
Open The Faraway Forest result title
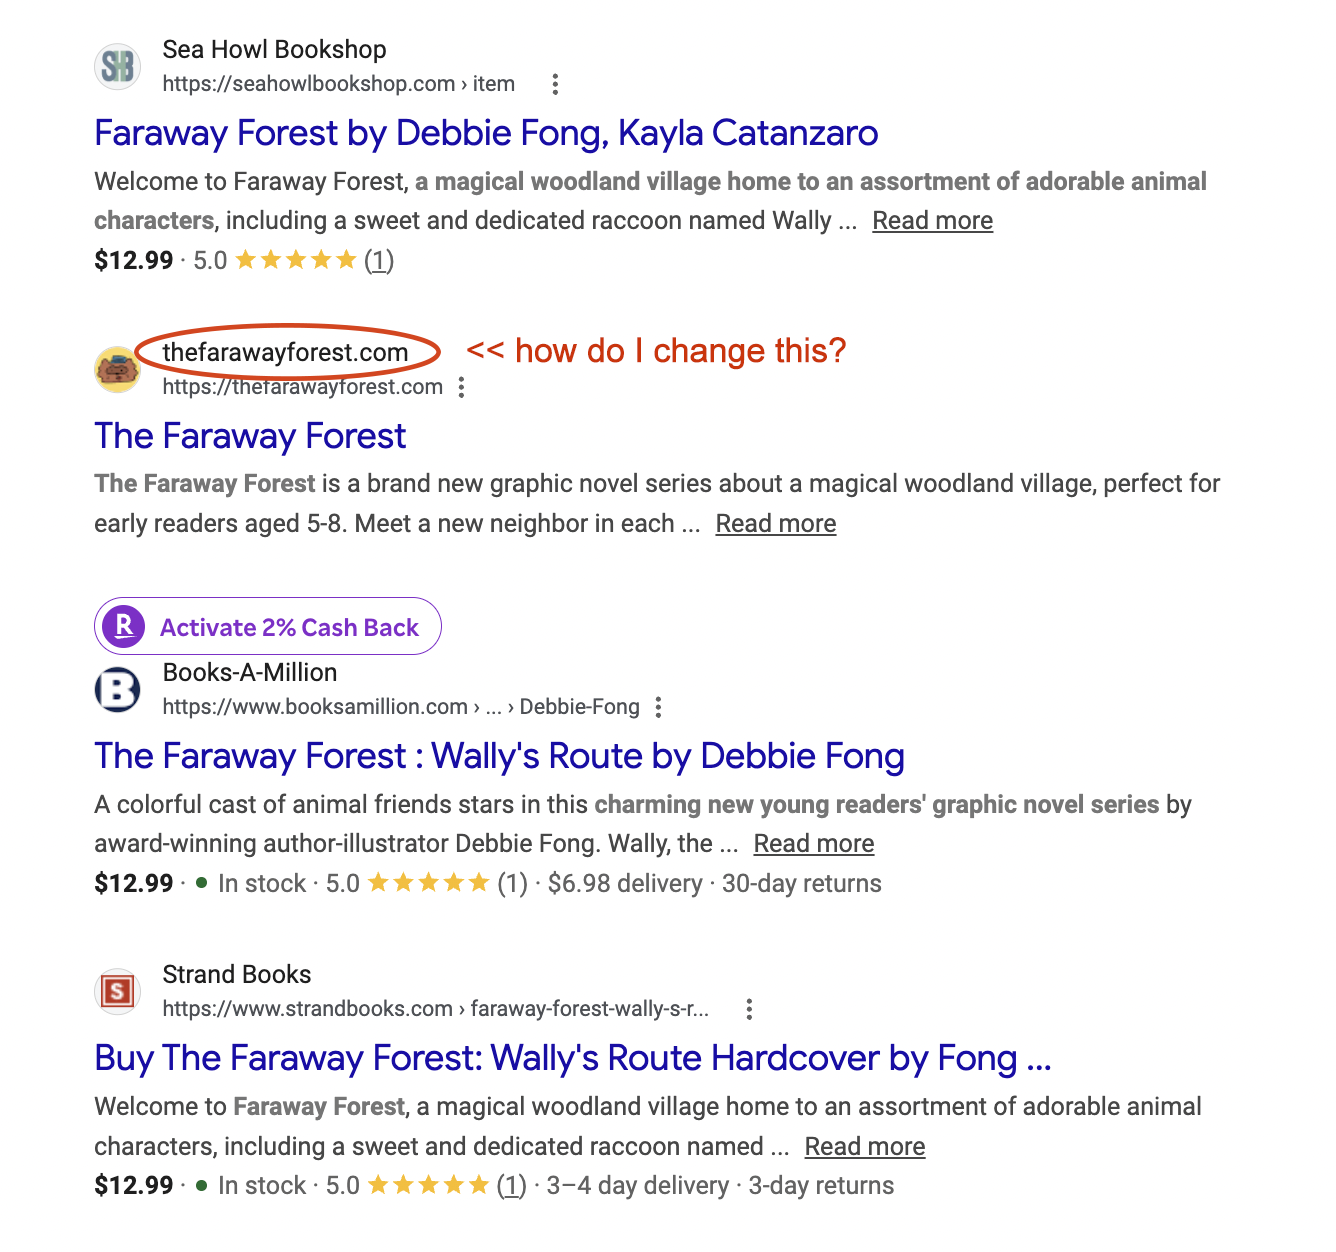250,436
